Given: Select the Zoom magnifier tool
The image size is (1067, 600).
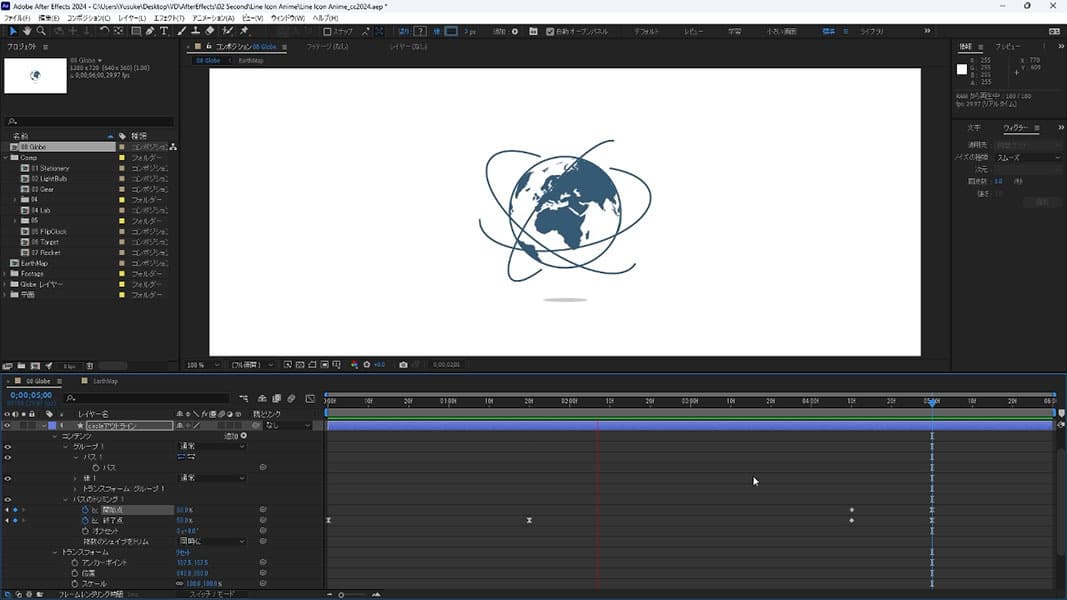Looking at the screenshot, I should click(x=41, y=31).
